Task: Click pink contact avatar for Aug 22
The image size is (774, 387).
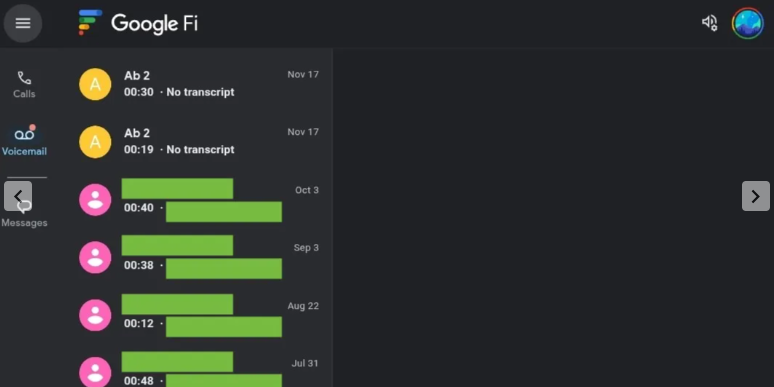Action: 95,315
